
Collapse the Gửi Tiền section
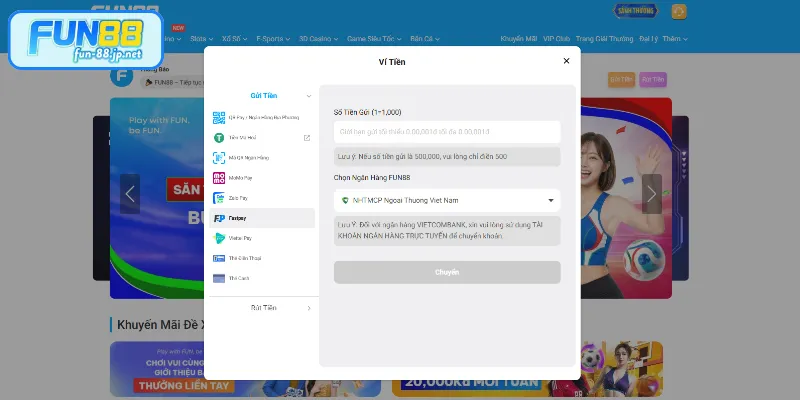(x=308, y=96)
